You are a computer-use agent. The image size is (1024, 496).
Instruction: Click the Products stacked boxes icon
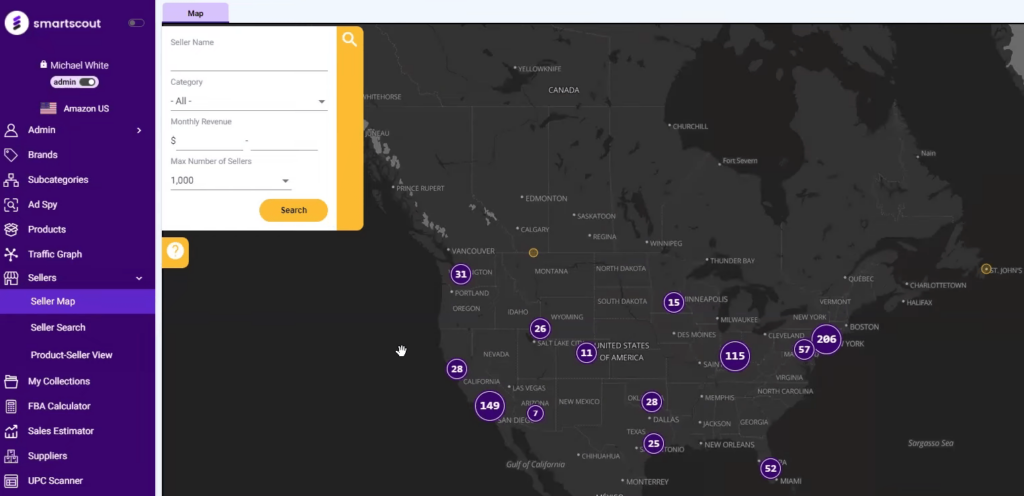pyautogui.click(x=10, y=230)
